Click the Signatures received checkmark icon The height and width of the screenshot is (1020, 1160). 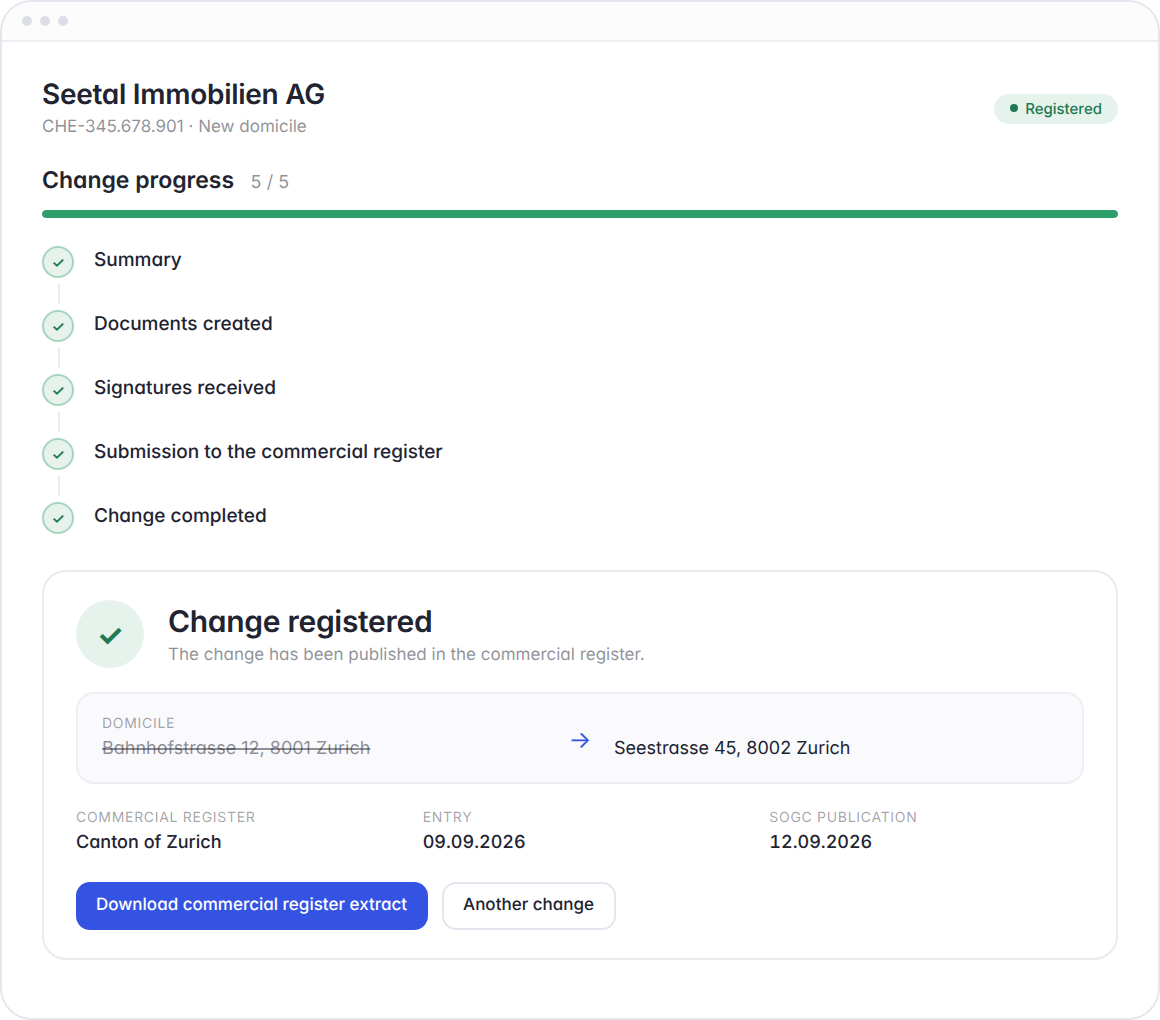pyautogui.click(x=58, y=390)
